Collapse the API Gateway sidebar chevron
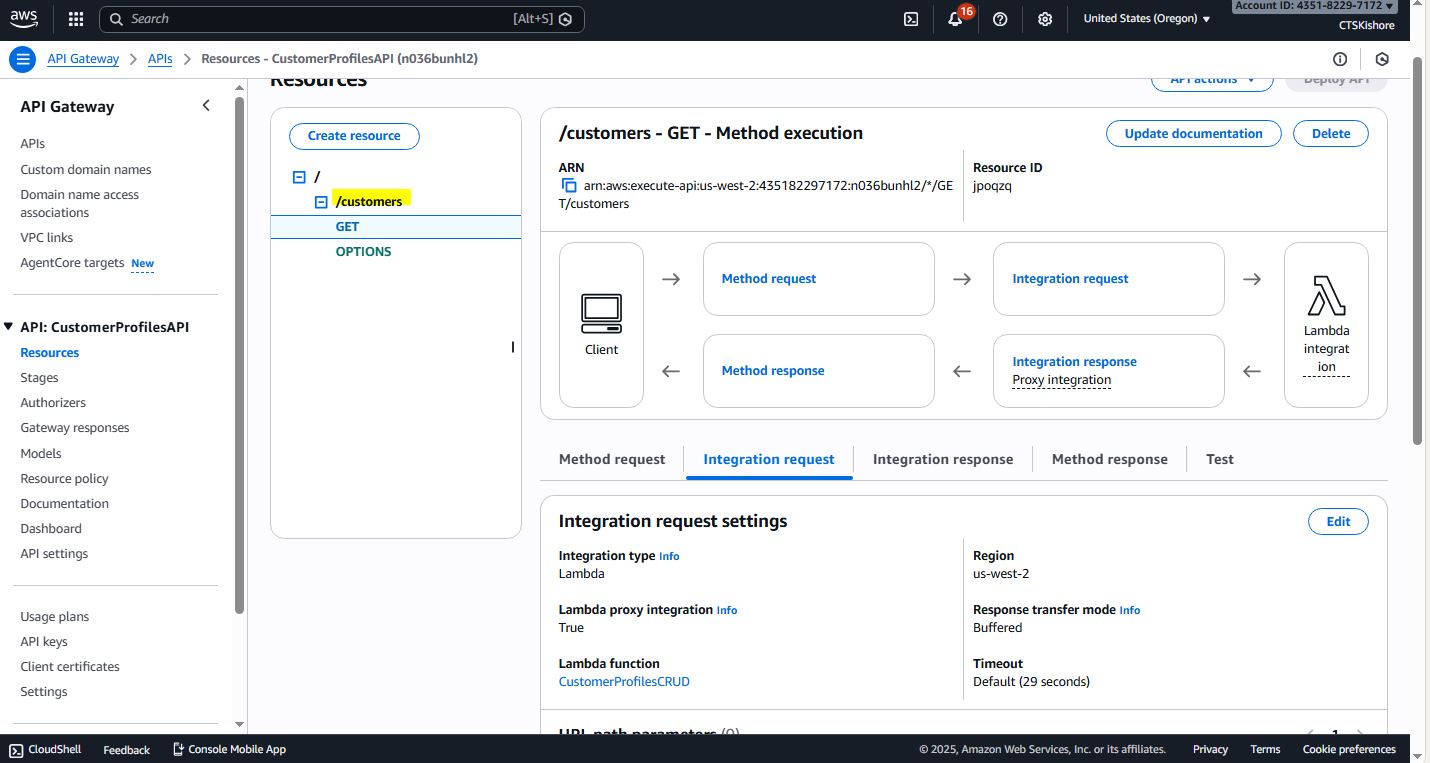The width and height of the screenshot is (1430, 763). [x=206, y=106]
